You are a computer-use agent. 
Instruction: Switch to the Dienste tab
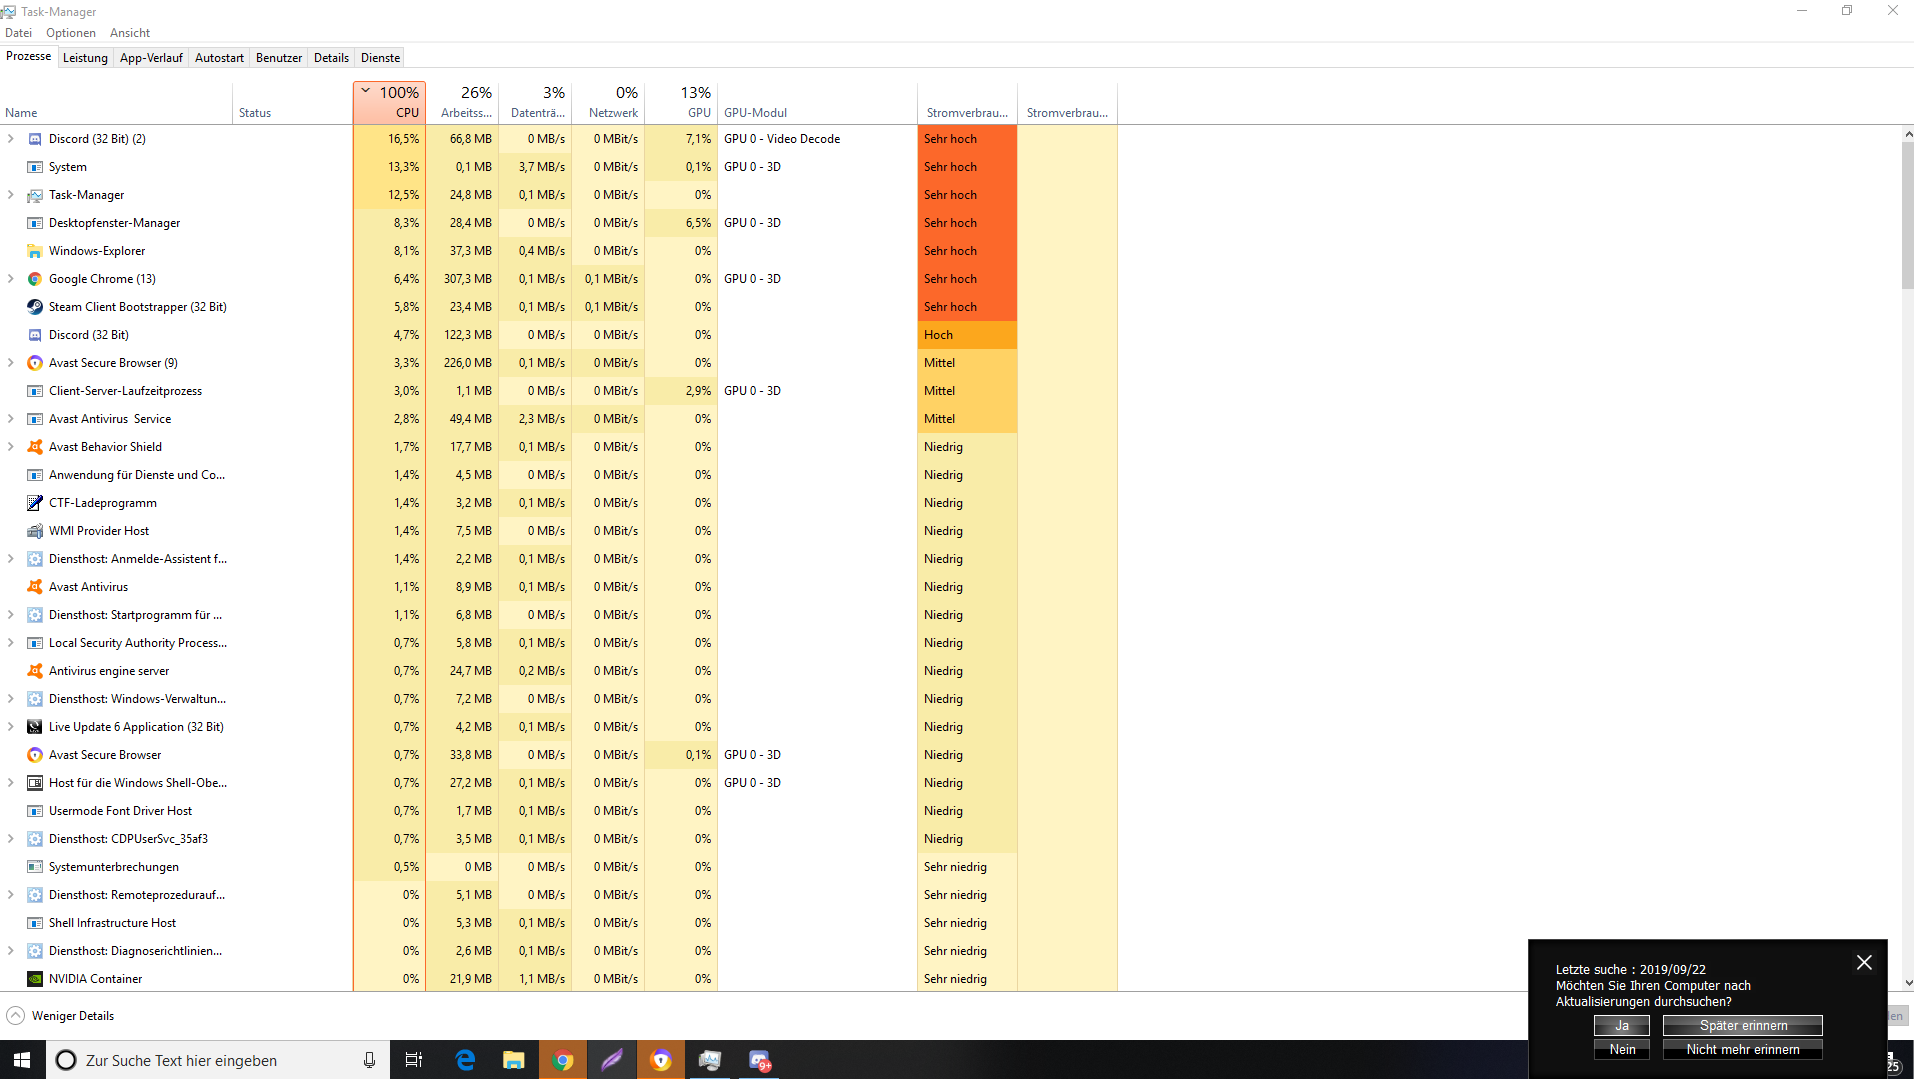pos(380,58)
